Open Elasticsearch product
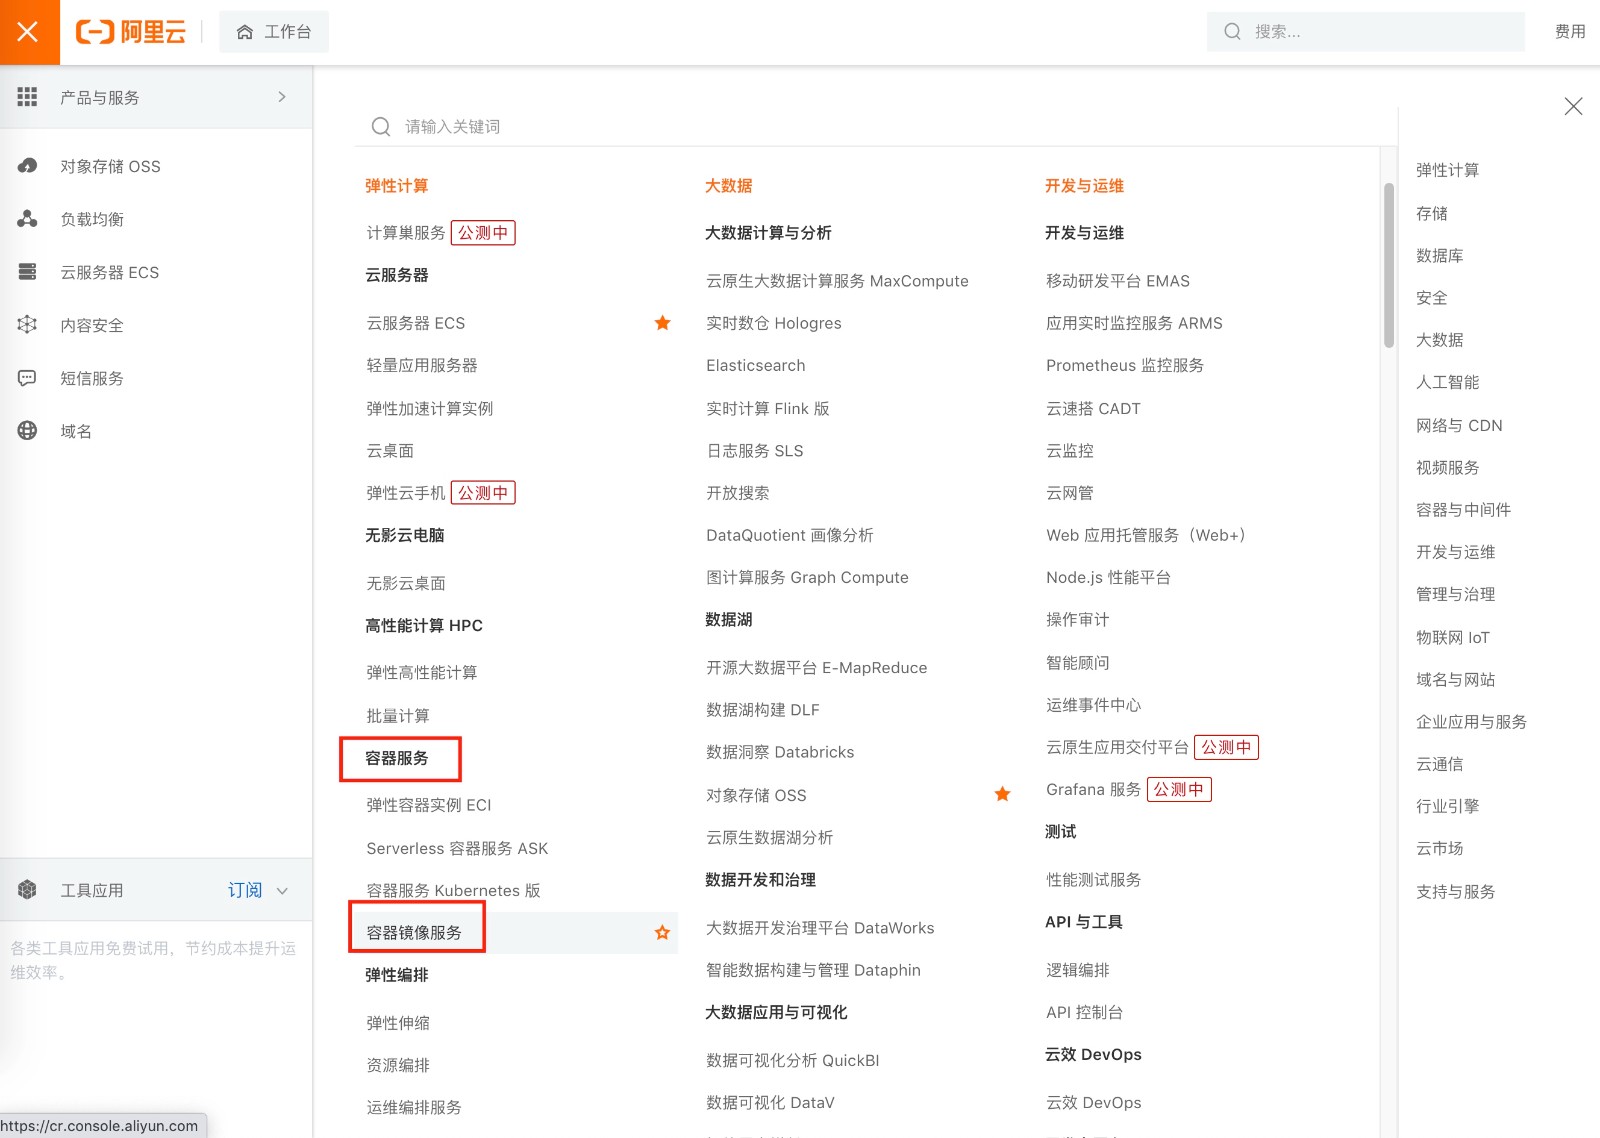Screen dimensions: 1600x1138 point(756,365)
